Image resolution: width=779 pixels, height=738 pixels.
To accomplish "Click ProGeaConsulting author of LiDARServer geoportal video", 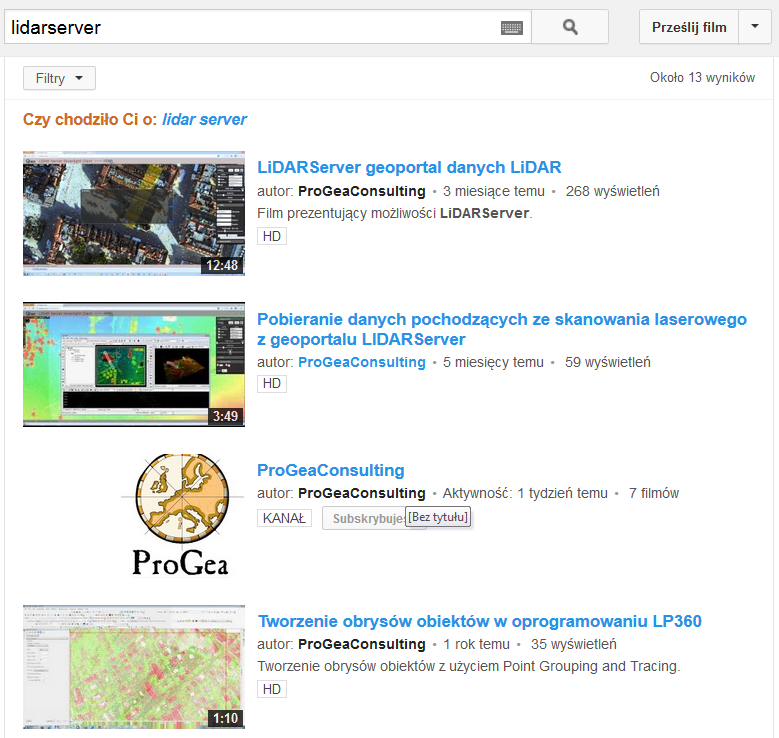I will (x=362, y=191).
